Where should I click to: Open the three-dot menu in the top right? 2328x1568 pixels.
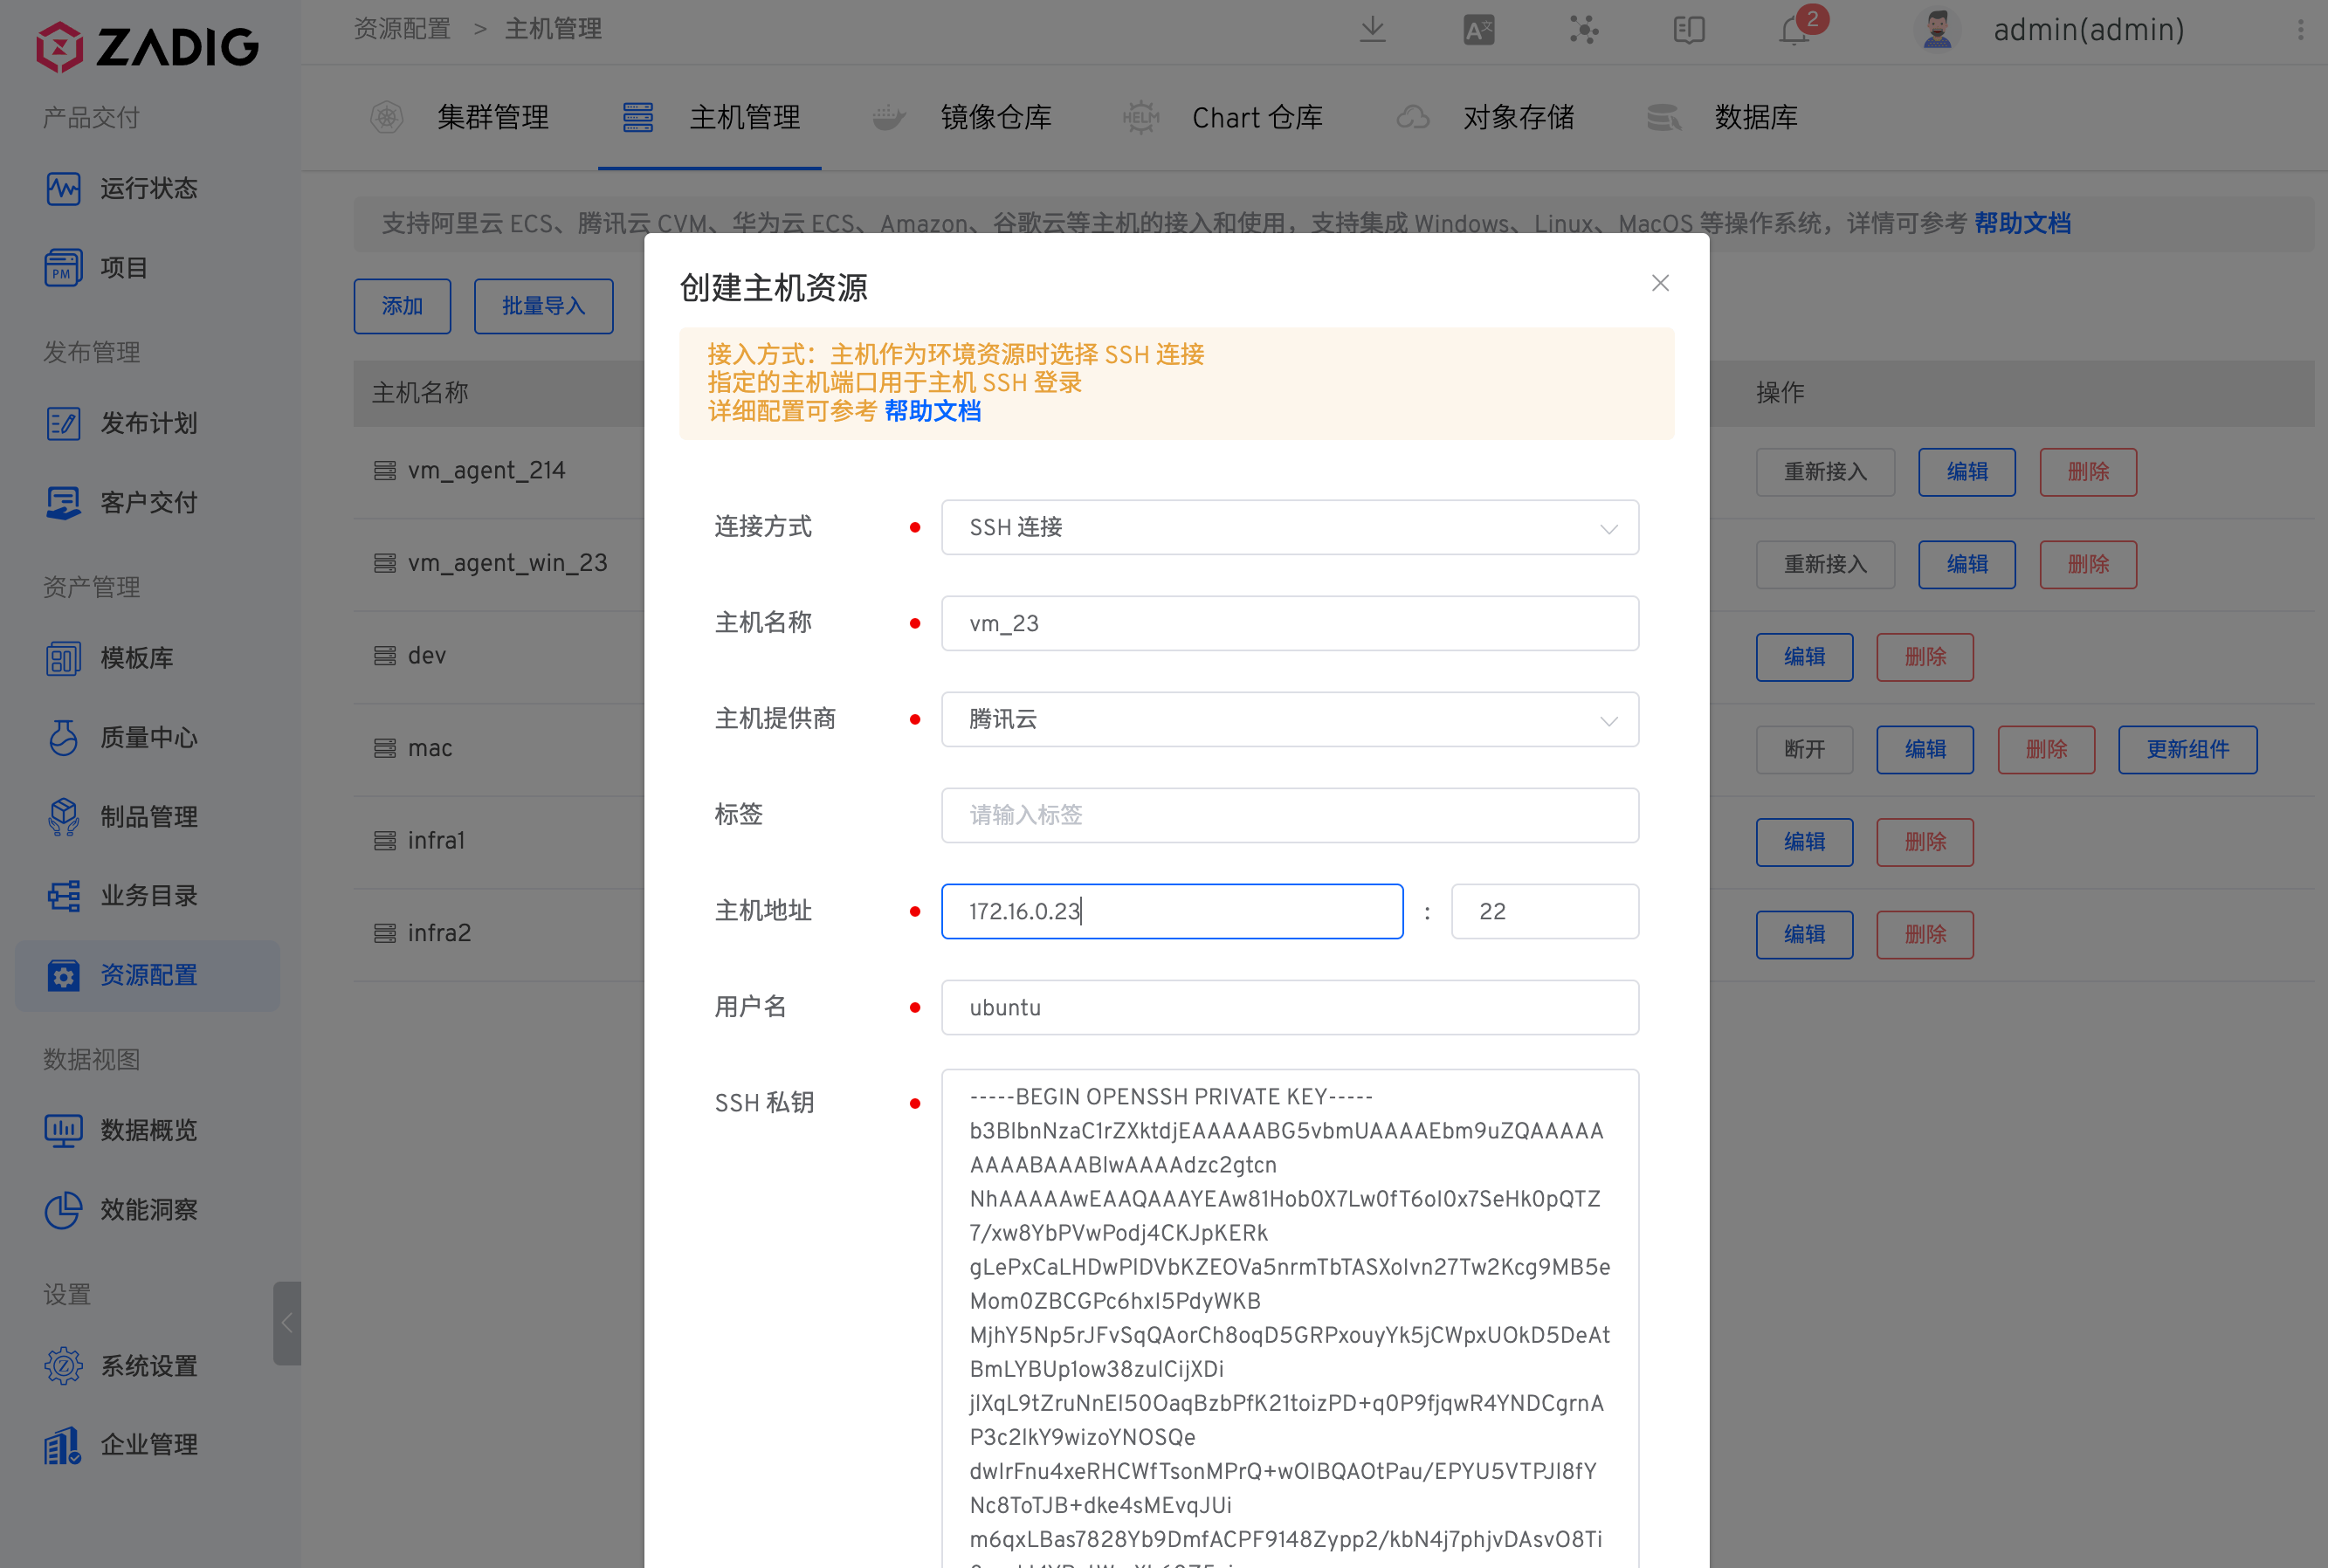coord(2299,30)
